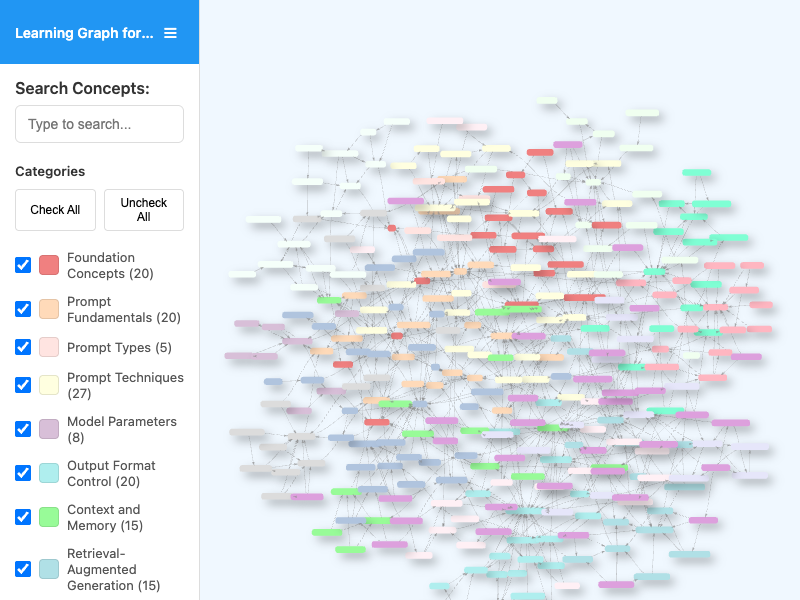Uncheck Context and Memory category
800x600 pixels.
[23, 517]
